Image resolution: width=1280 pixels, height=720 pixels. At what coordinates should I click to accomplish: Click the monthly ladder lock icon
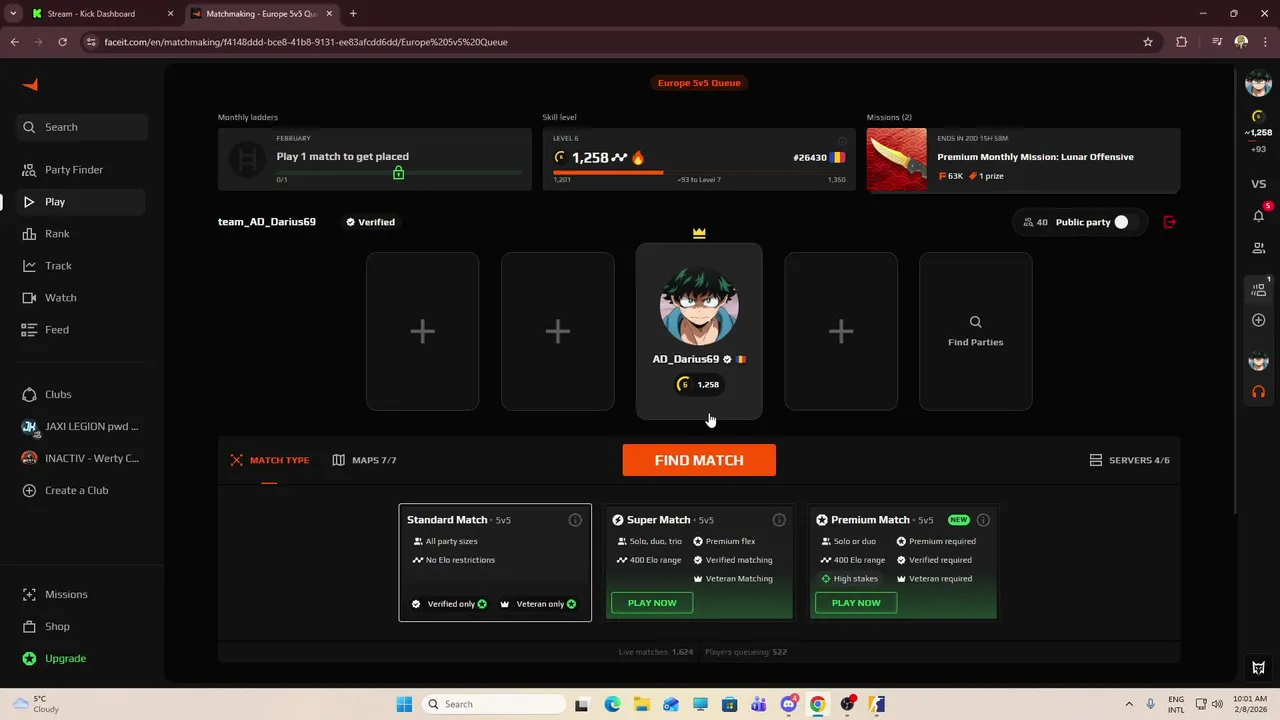(x=398, y=173)
